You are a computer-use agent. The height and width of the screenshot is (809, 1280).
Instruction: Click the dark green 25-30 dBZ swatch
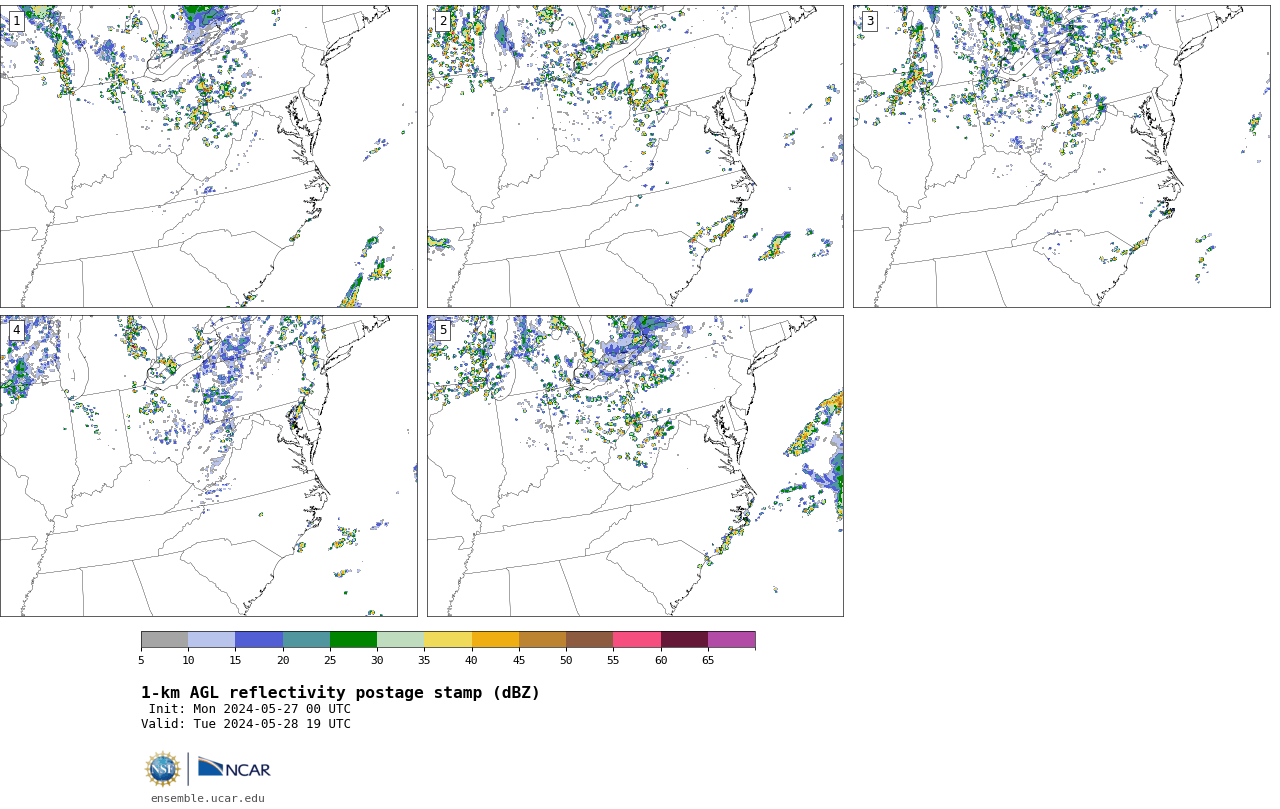[353, 640]
